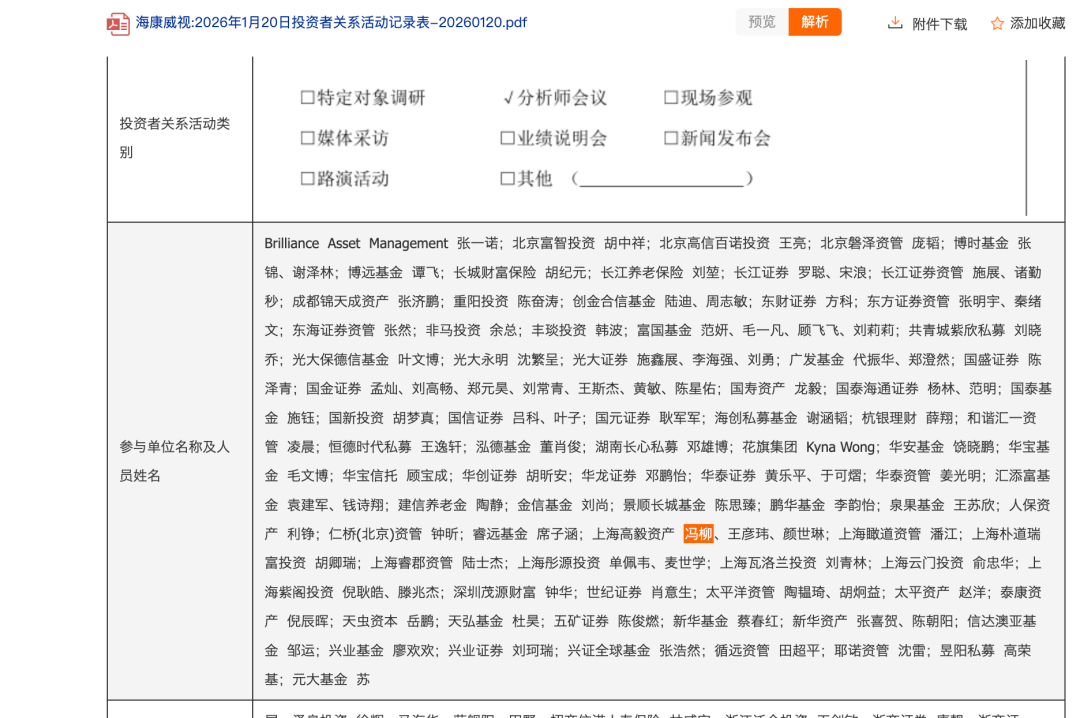Check the 其他 checkbox
The width and height of the screenshot is (1080, 718).
point(507,178)
